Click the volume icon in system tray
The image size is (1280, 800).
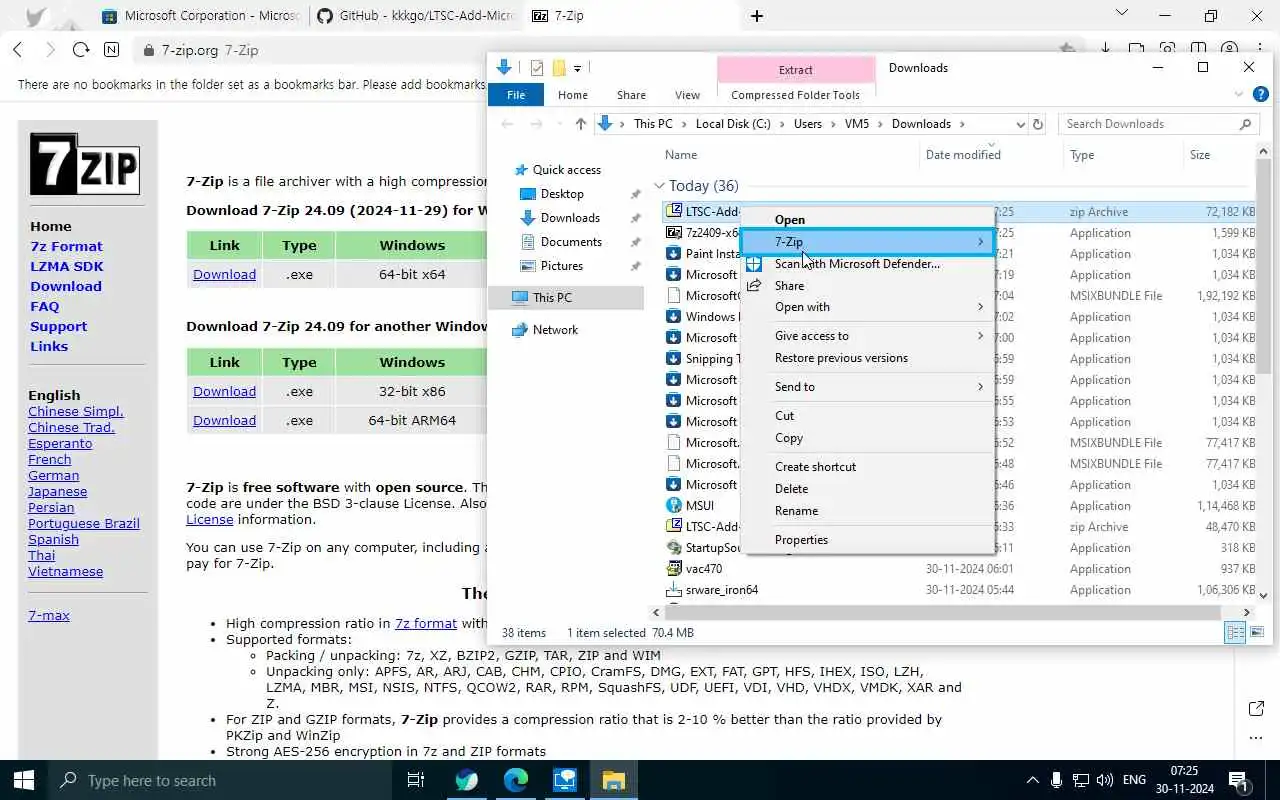click(1105, 780)
